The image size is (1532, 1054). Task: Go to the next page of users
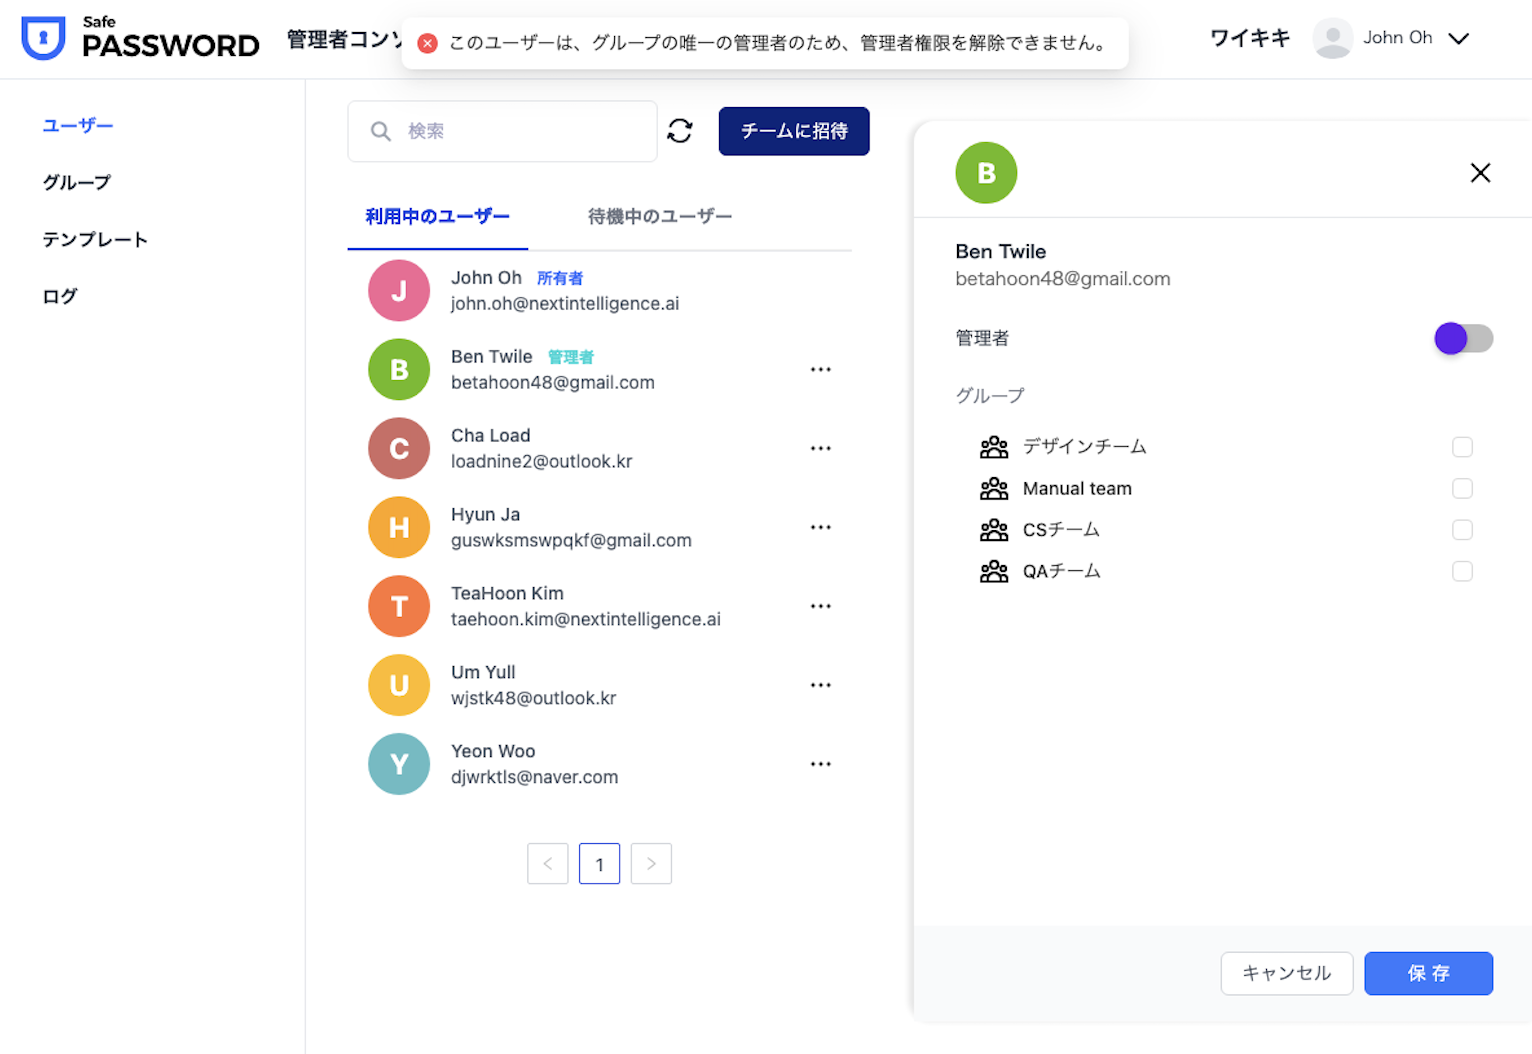651,864
